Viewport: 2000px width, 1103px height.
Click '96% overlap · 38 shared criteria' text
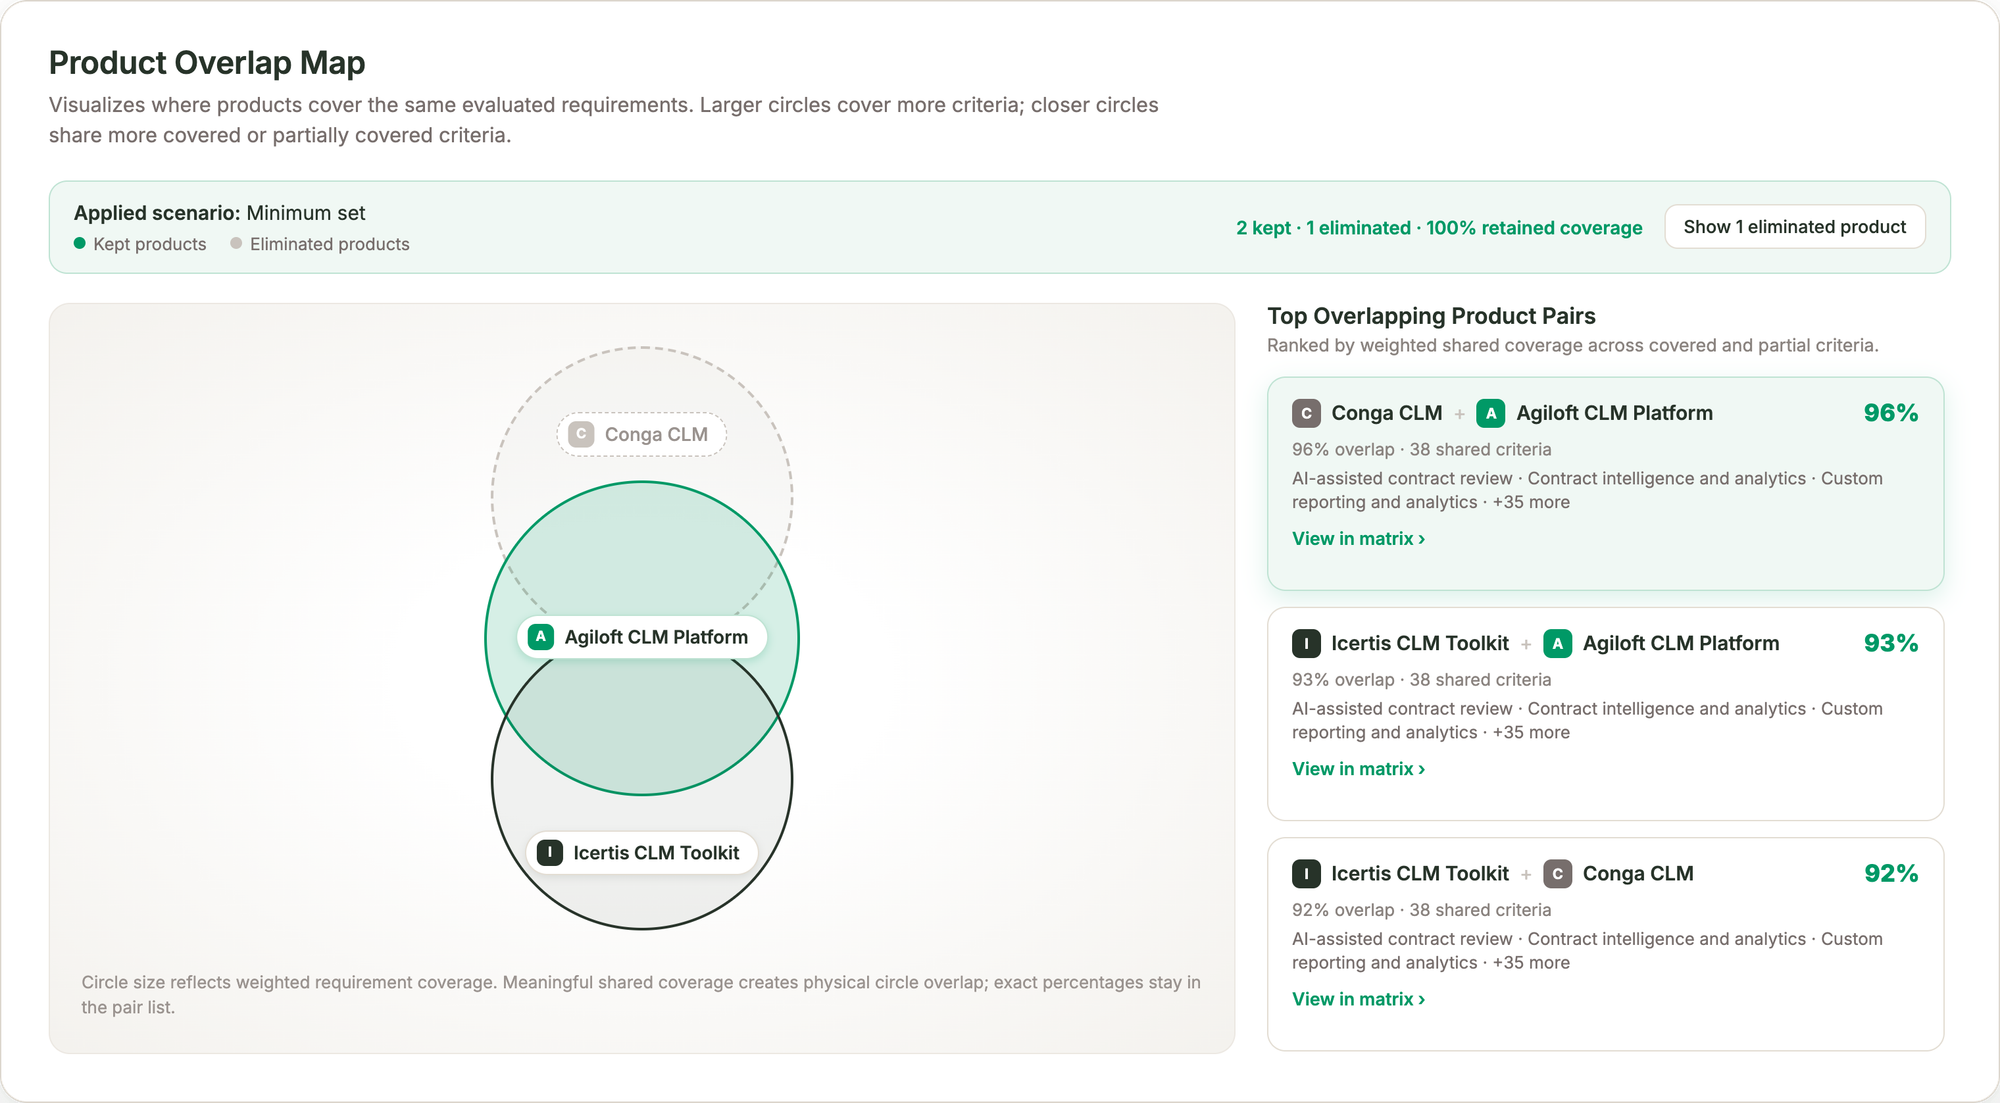[x=1422, y=450]
